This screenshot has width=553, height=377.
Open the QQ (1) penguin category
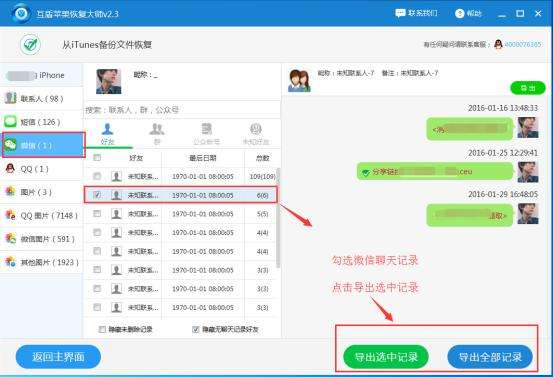click(41, 169)
